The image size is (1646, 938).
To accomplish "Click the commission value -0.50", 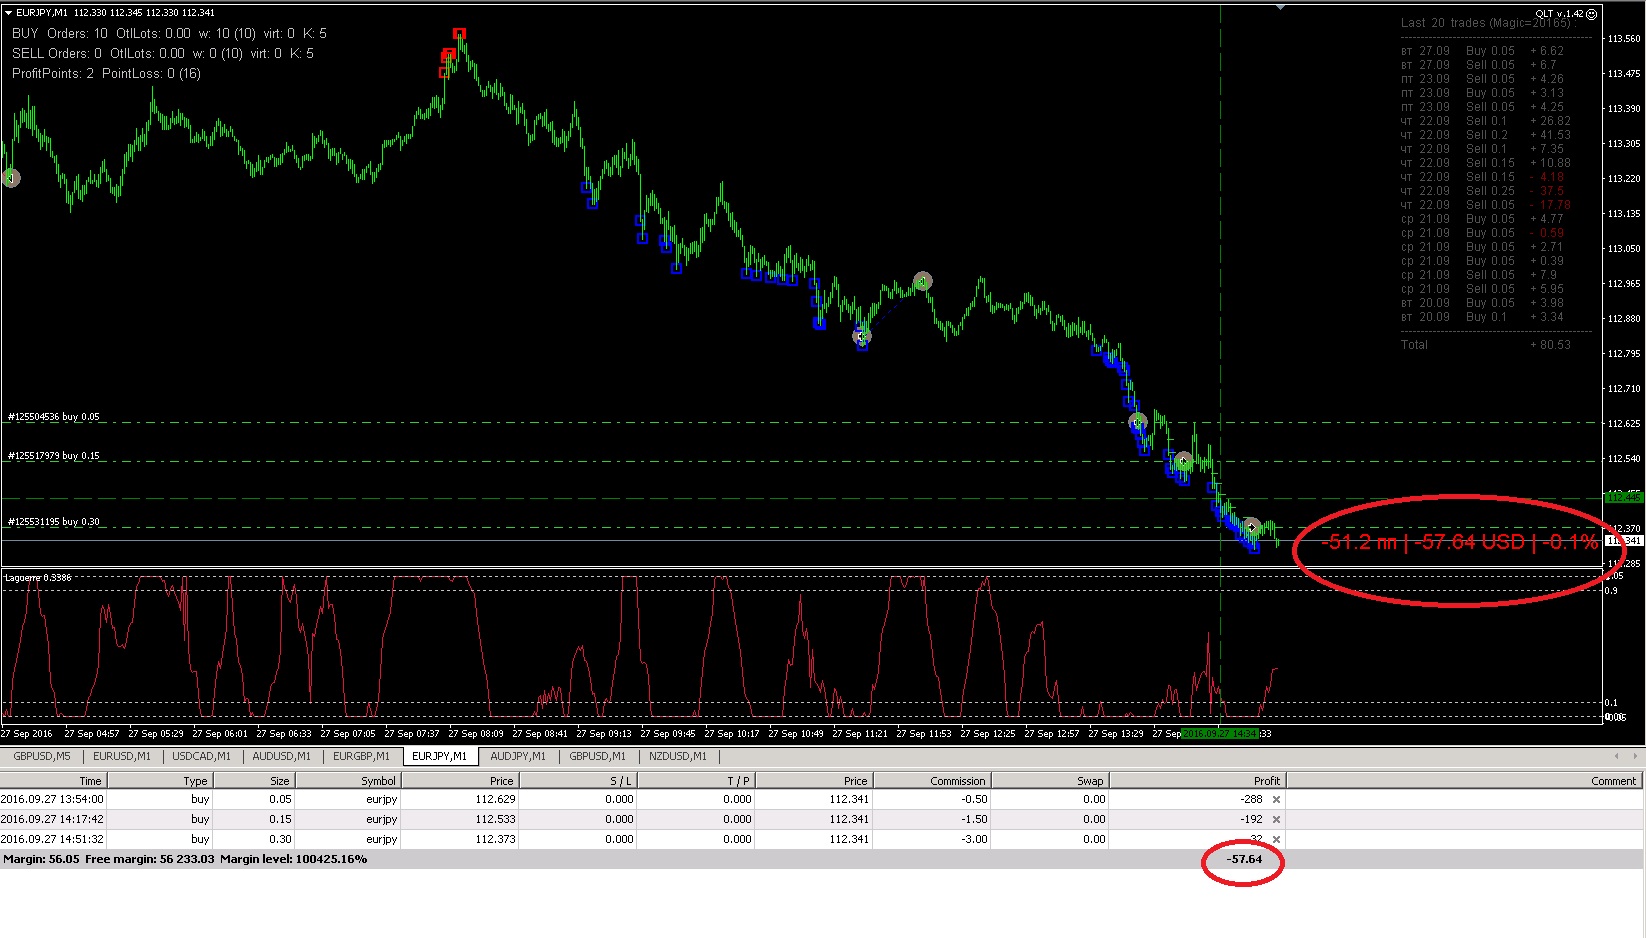I will click(x=974, y=800).
